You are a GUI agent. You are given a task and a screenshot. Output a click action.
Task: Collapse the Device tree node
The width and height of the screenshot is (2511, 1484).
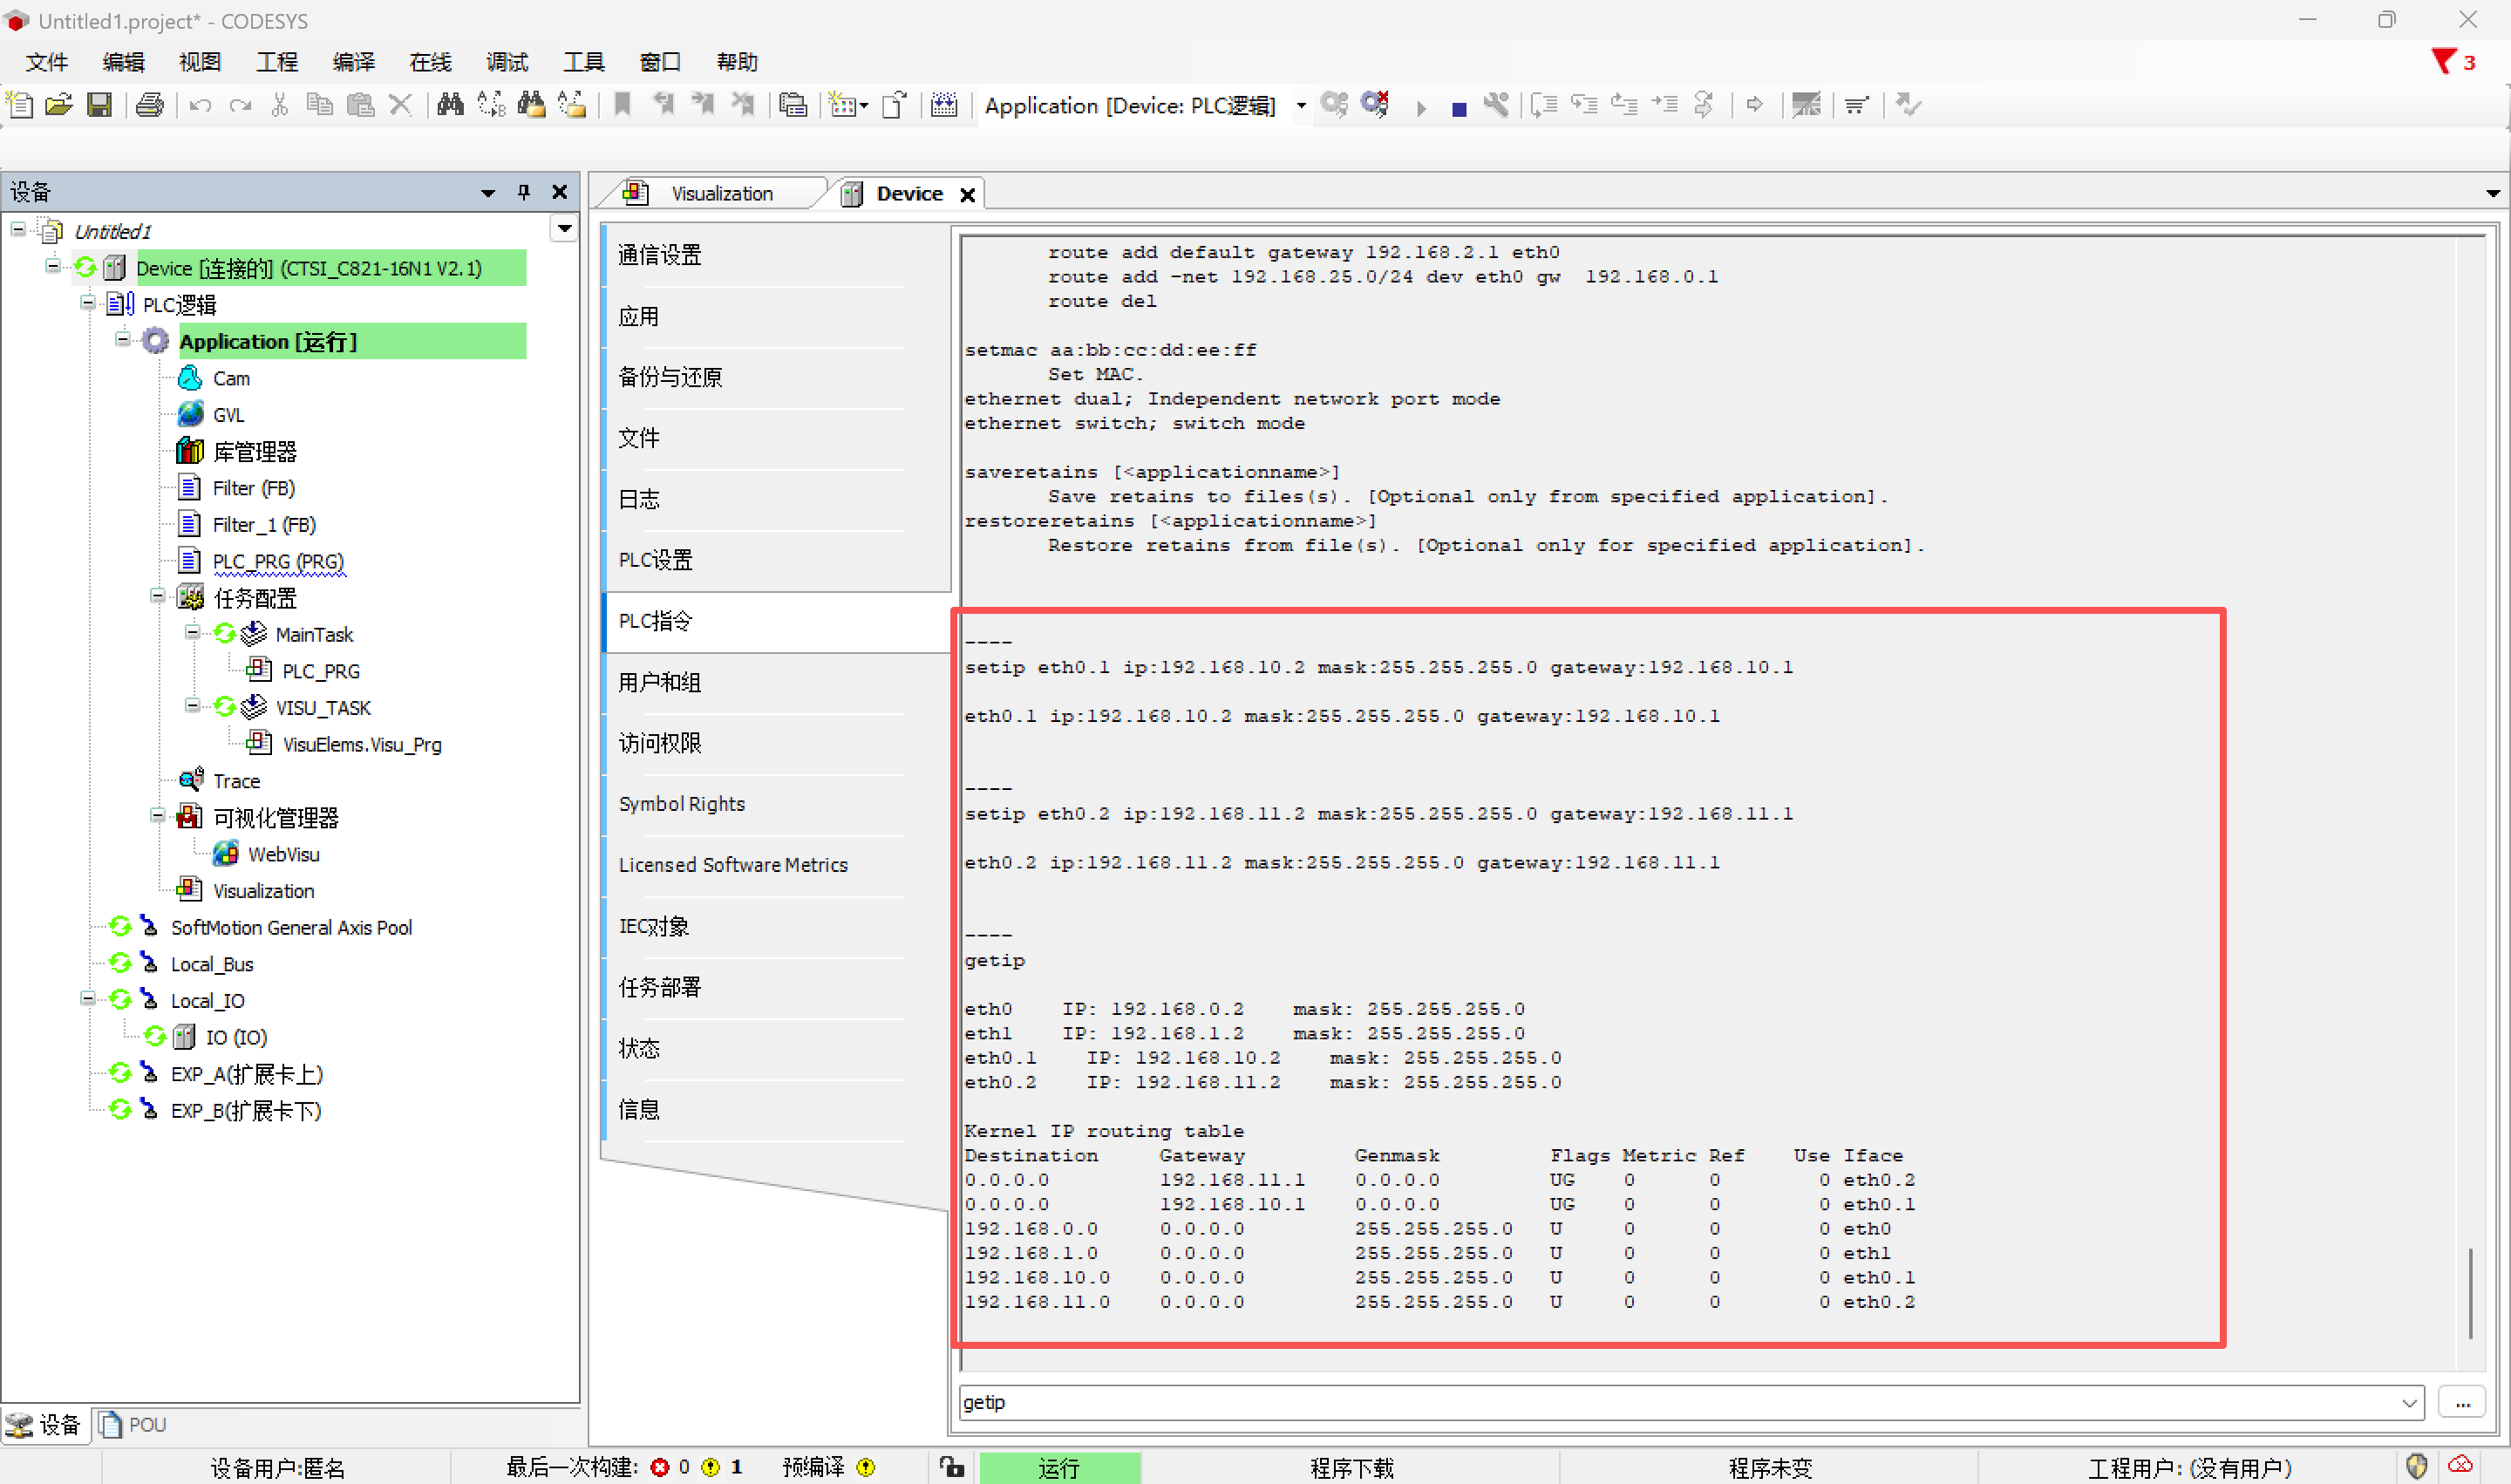tap(53, 266)
